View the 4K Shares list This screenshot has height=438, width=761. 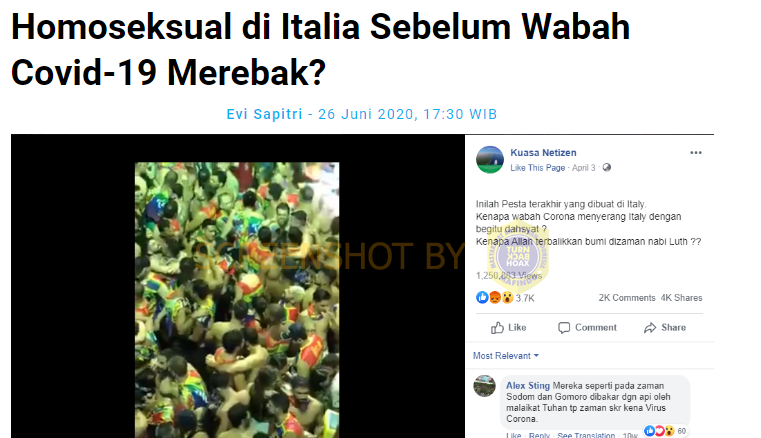click(x=681, y=298)
